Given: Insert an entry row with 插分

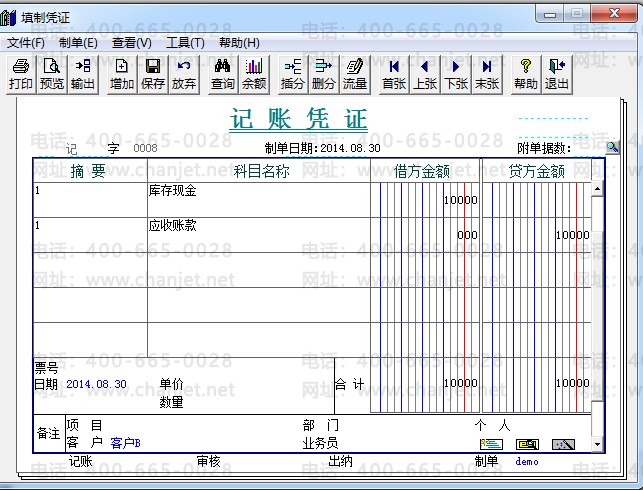Looking at the screenshot, I should (x=293, y=74).
